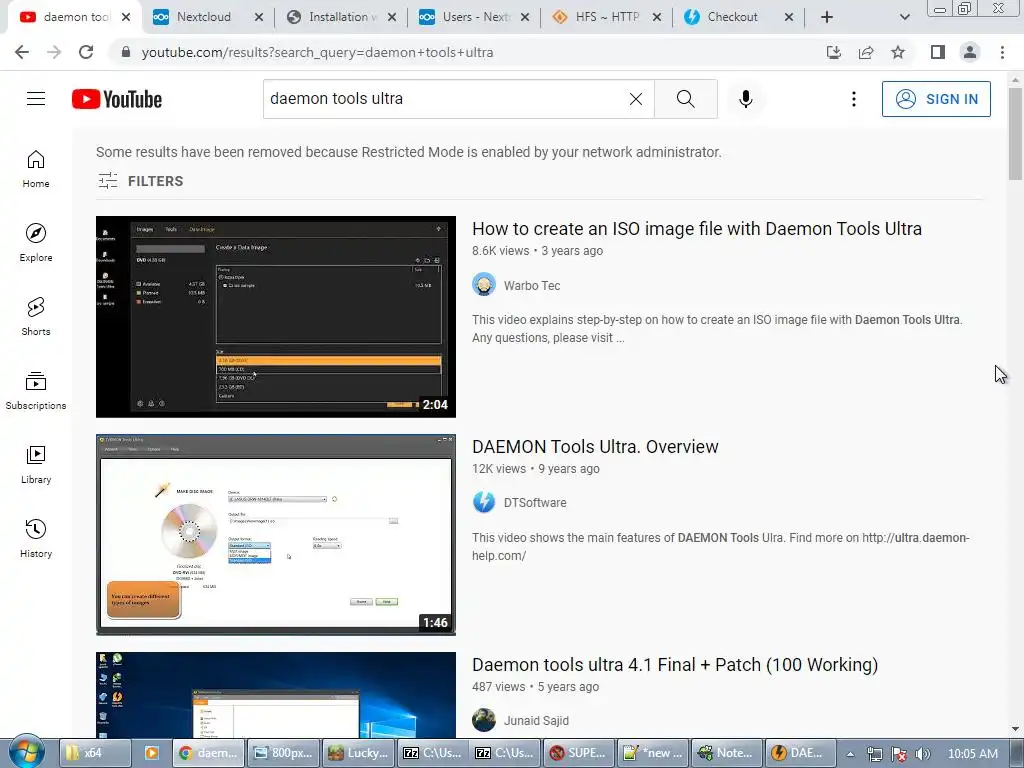Open Warbo Tec channel name link

532,285
